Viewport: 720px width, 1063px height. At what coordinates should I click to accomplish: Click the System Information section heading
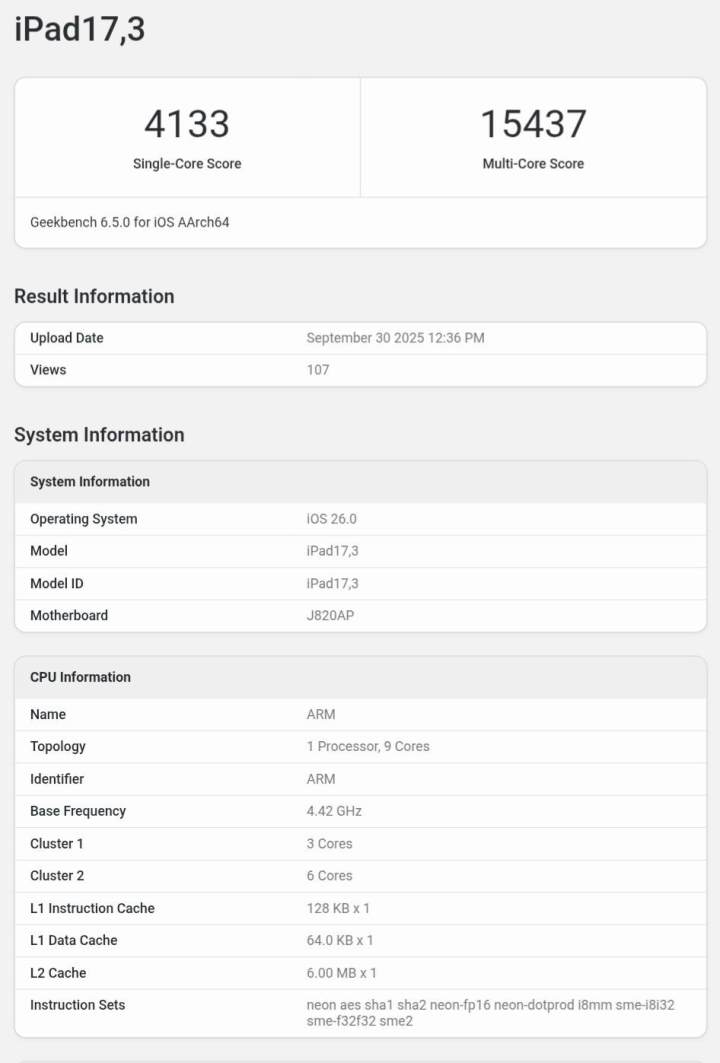point(99,435)
